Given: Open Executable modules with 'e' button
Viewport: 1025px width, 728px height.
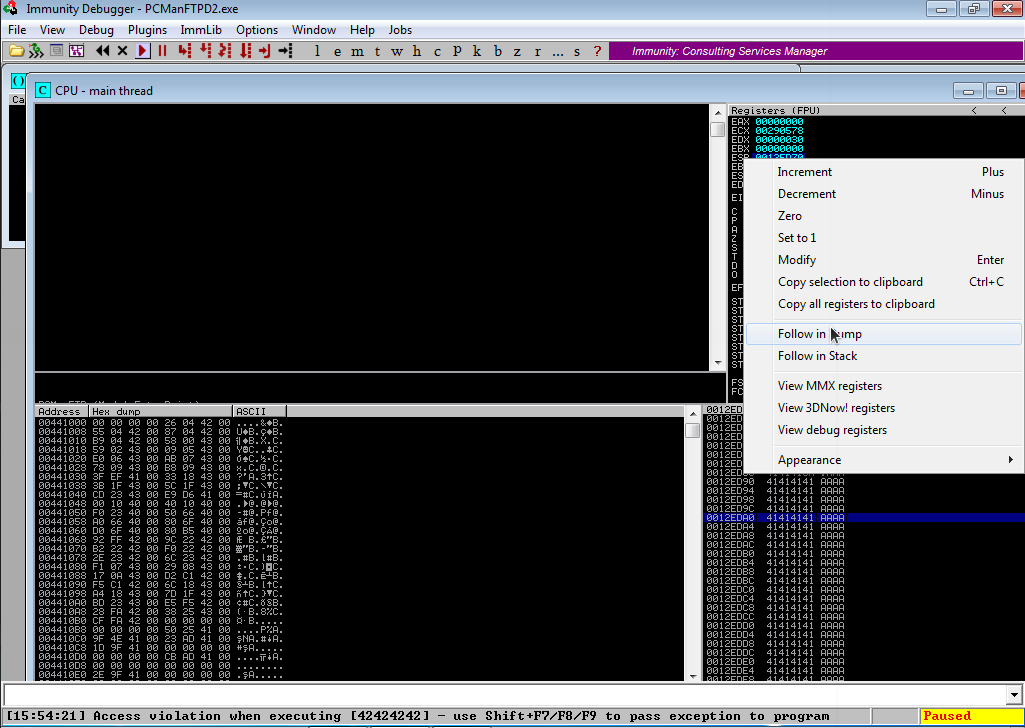Looking at the screenshot, I should click(x=337, y=51).
